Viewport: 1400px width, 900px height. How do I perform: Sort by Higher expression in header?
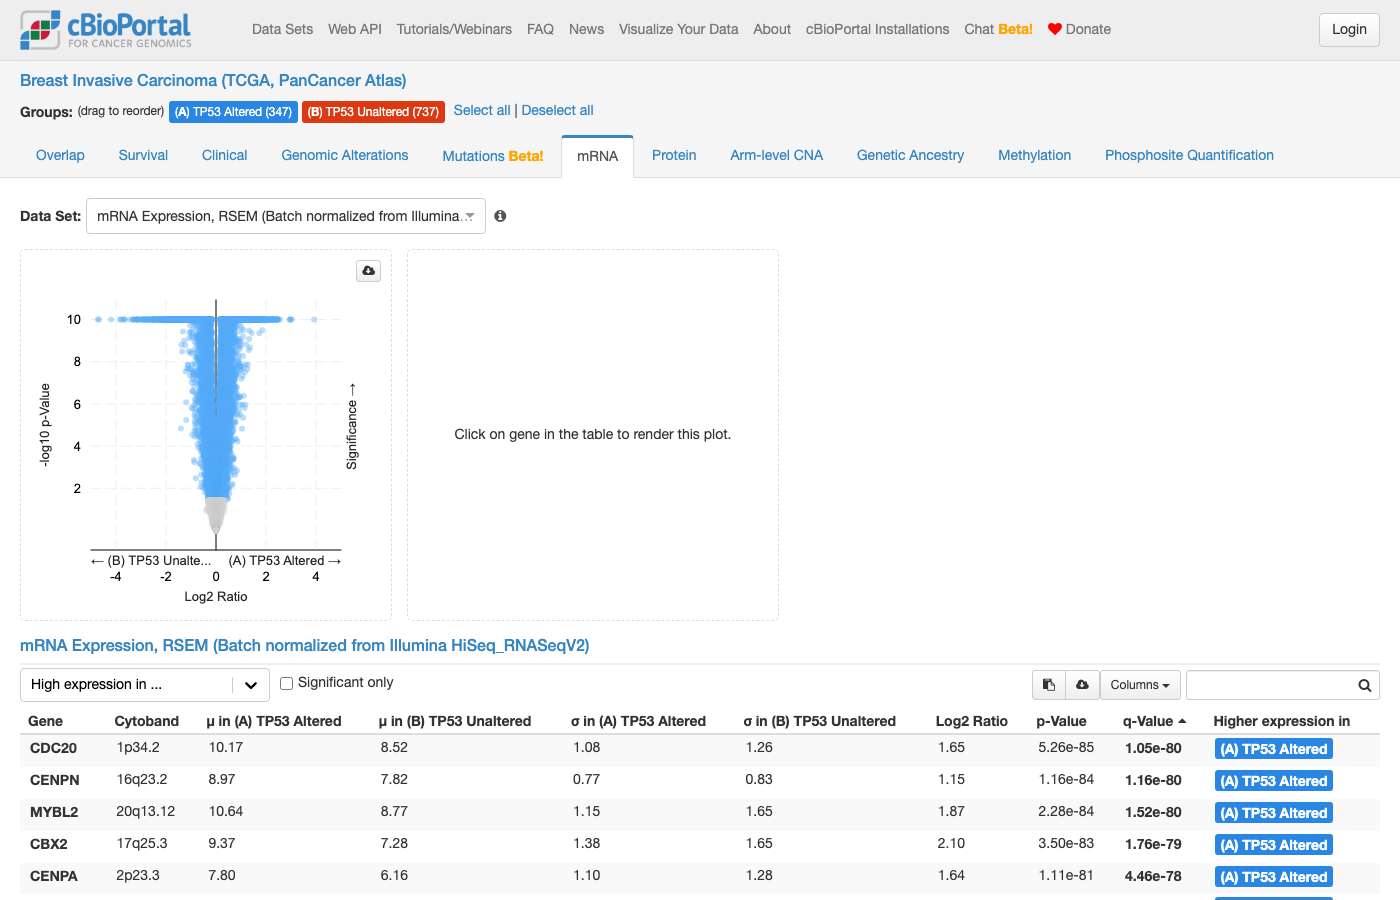(1282, 721)
